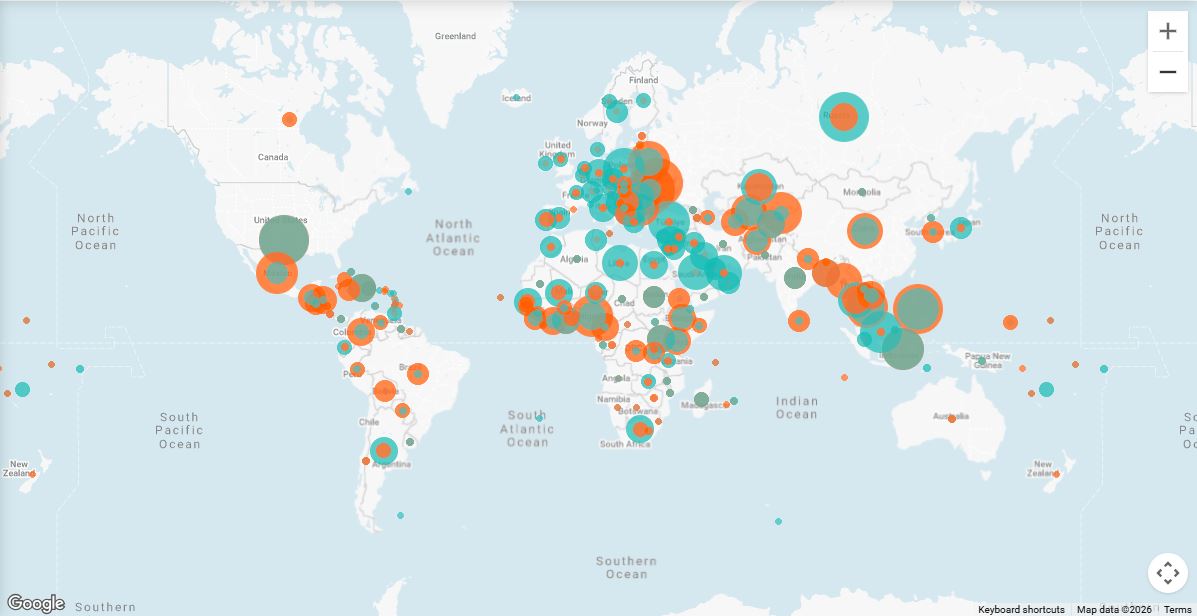Image resolution: width=1197 pixels, height=616 pixels.
Task: Click the orange bubble over South Korea
Action: [x=933, y=232]
